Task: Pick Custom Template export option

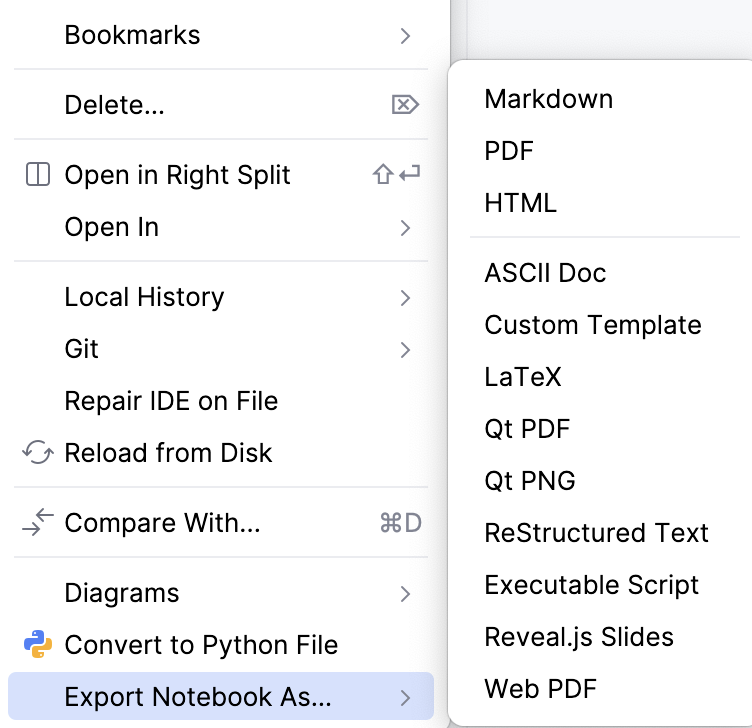Action: pyautogui.click(x=593, y=325)
